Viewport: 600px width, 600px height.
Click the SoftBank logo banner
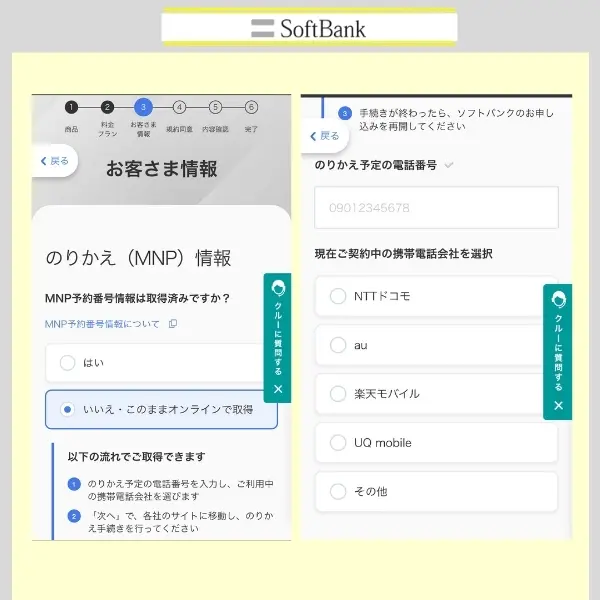click(309, 28)
